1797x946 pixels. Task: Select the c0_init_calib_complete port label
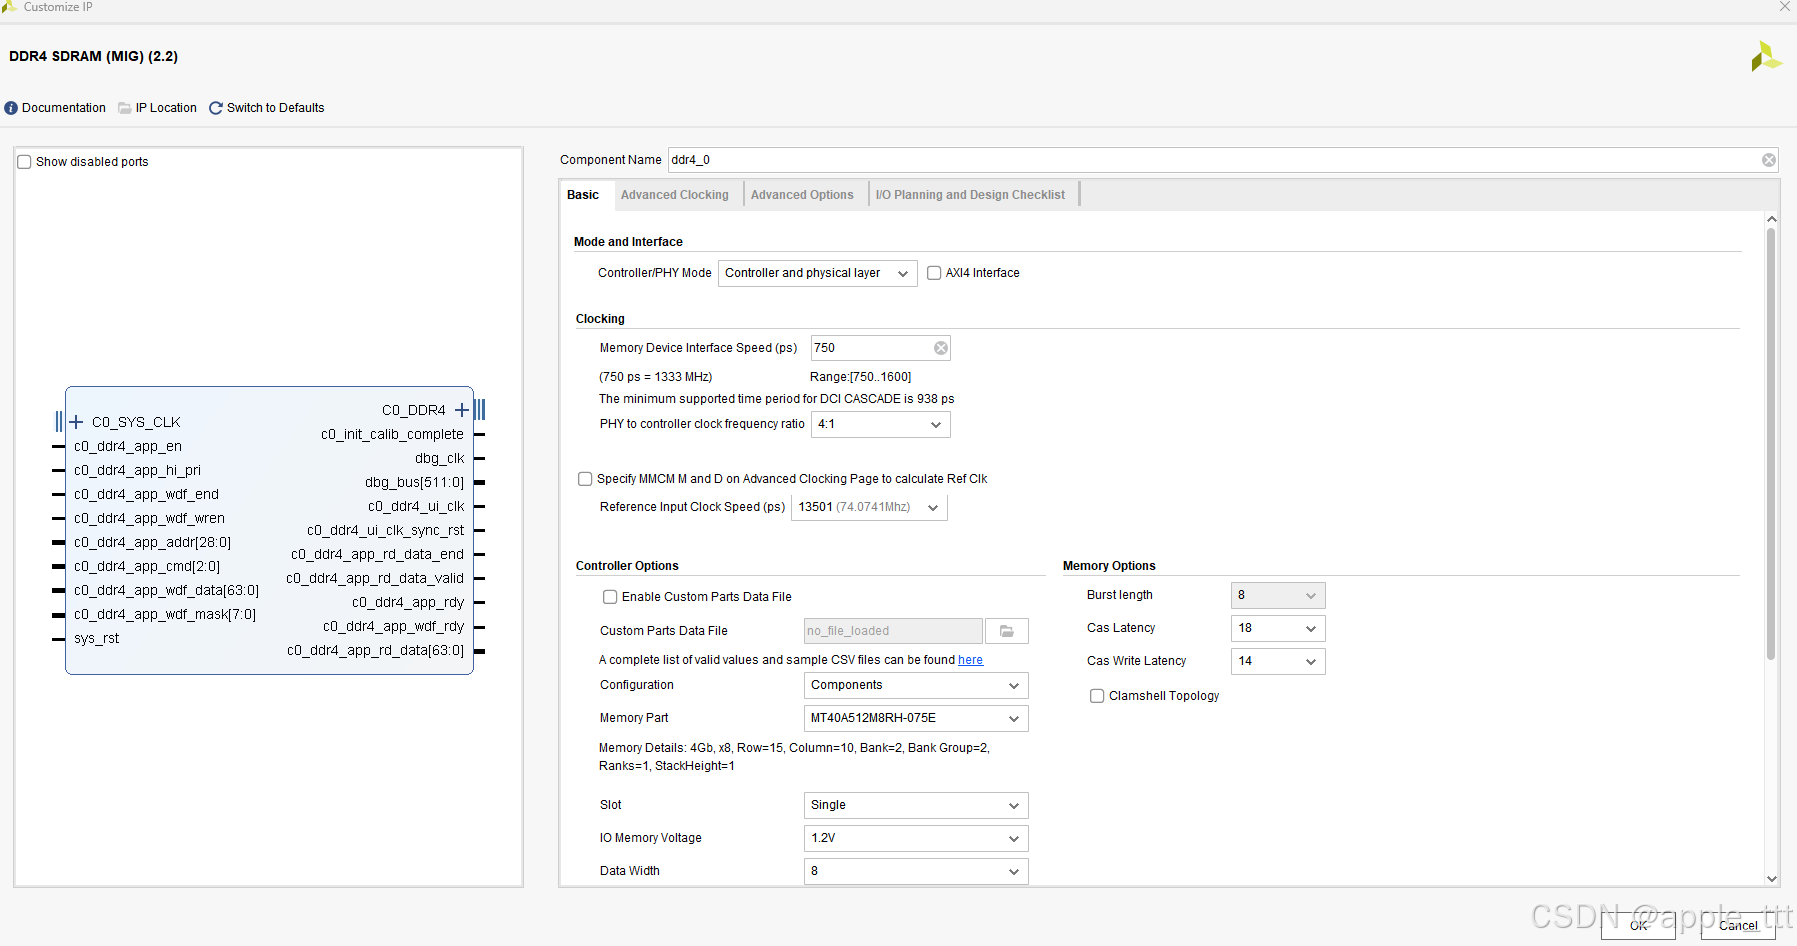[x=392, y=434]
